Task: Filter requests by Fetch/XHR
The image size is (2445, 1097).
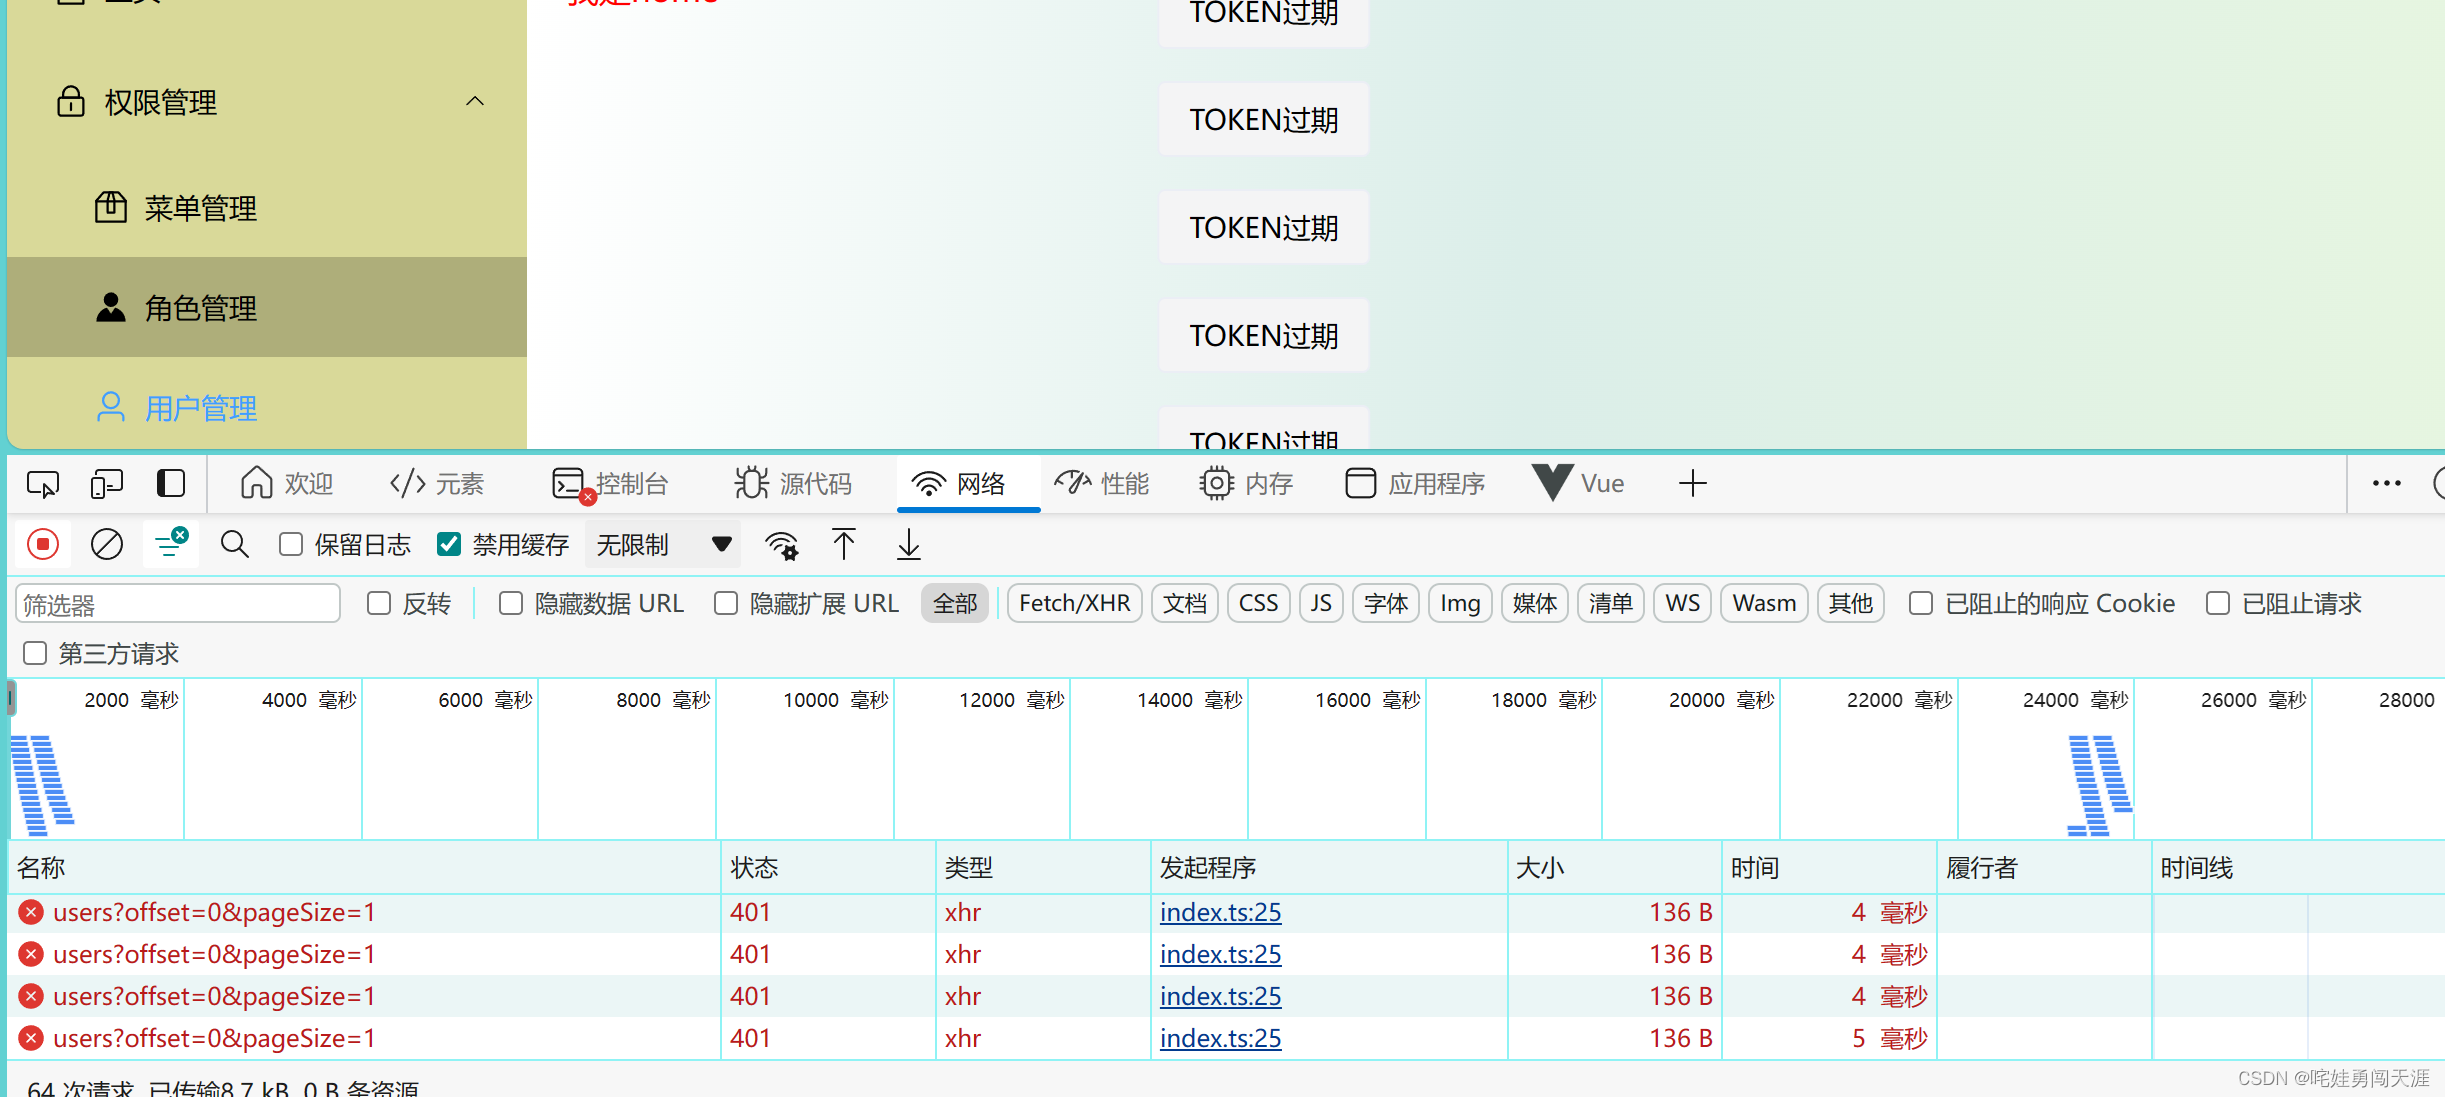Action: click(x=1074, y=604)
